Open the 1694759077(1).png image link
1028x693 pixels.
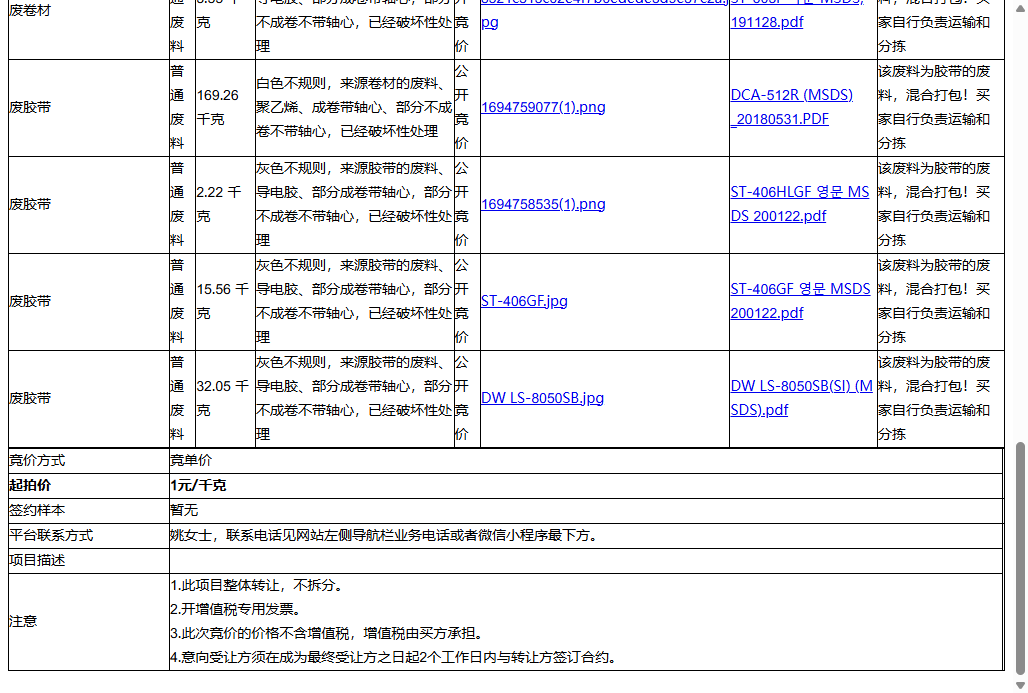pos(543,108)
